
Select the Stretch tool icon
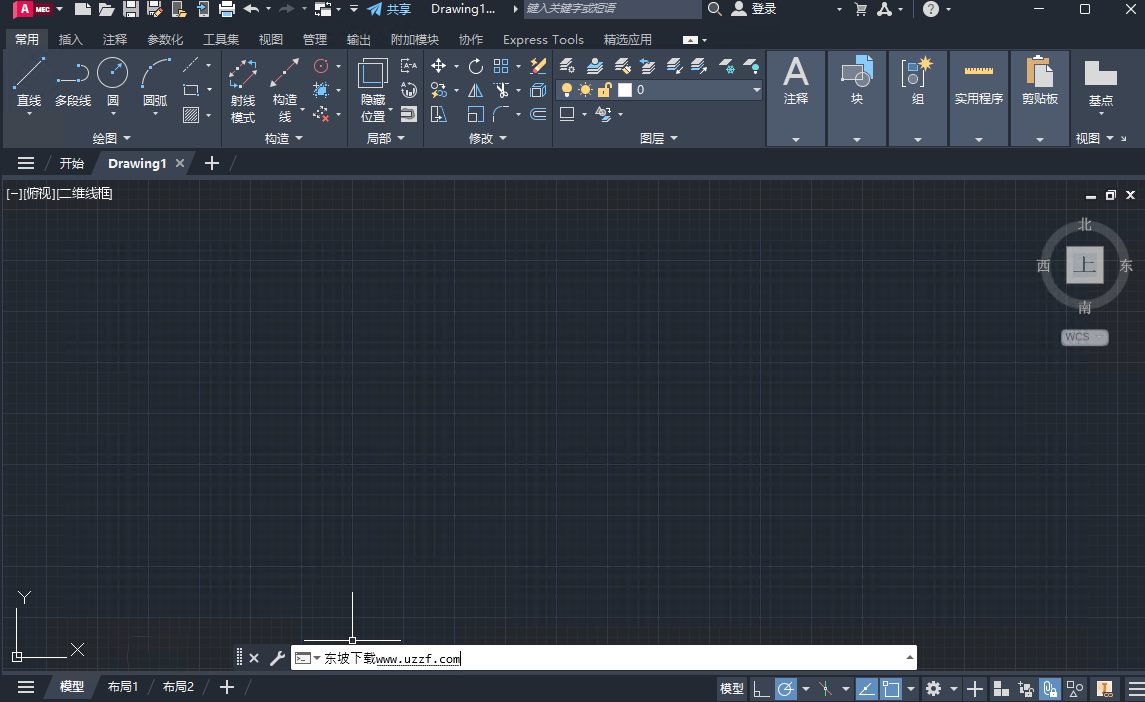click(x=438, y=114)
